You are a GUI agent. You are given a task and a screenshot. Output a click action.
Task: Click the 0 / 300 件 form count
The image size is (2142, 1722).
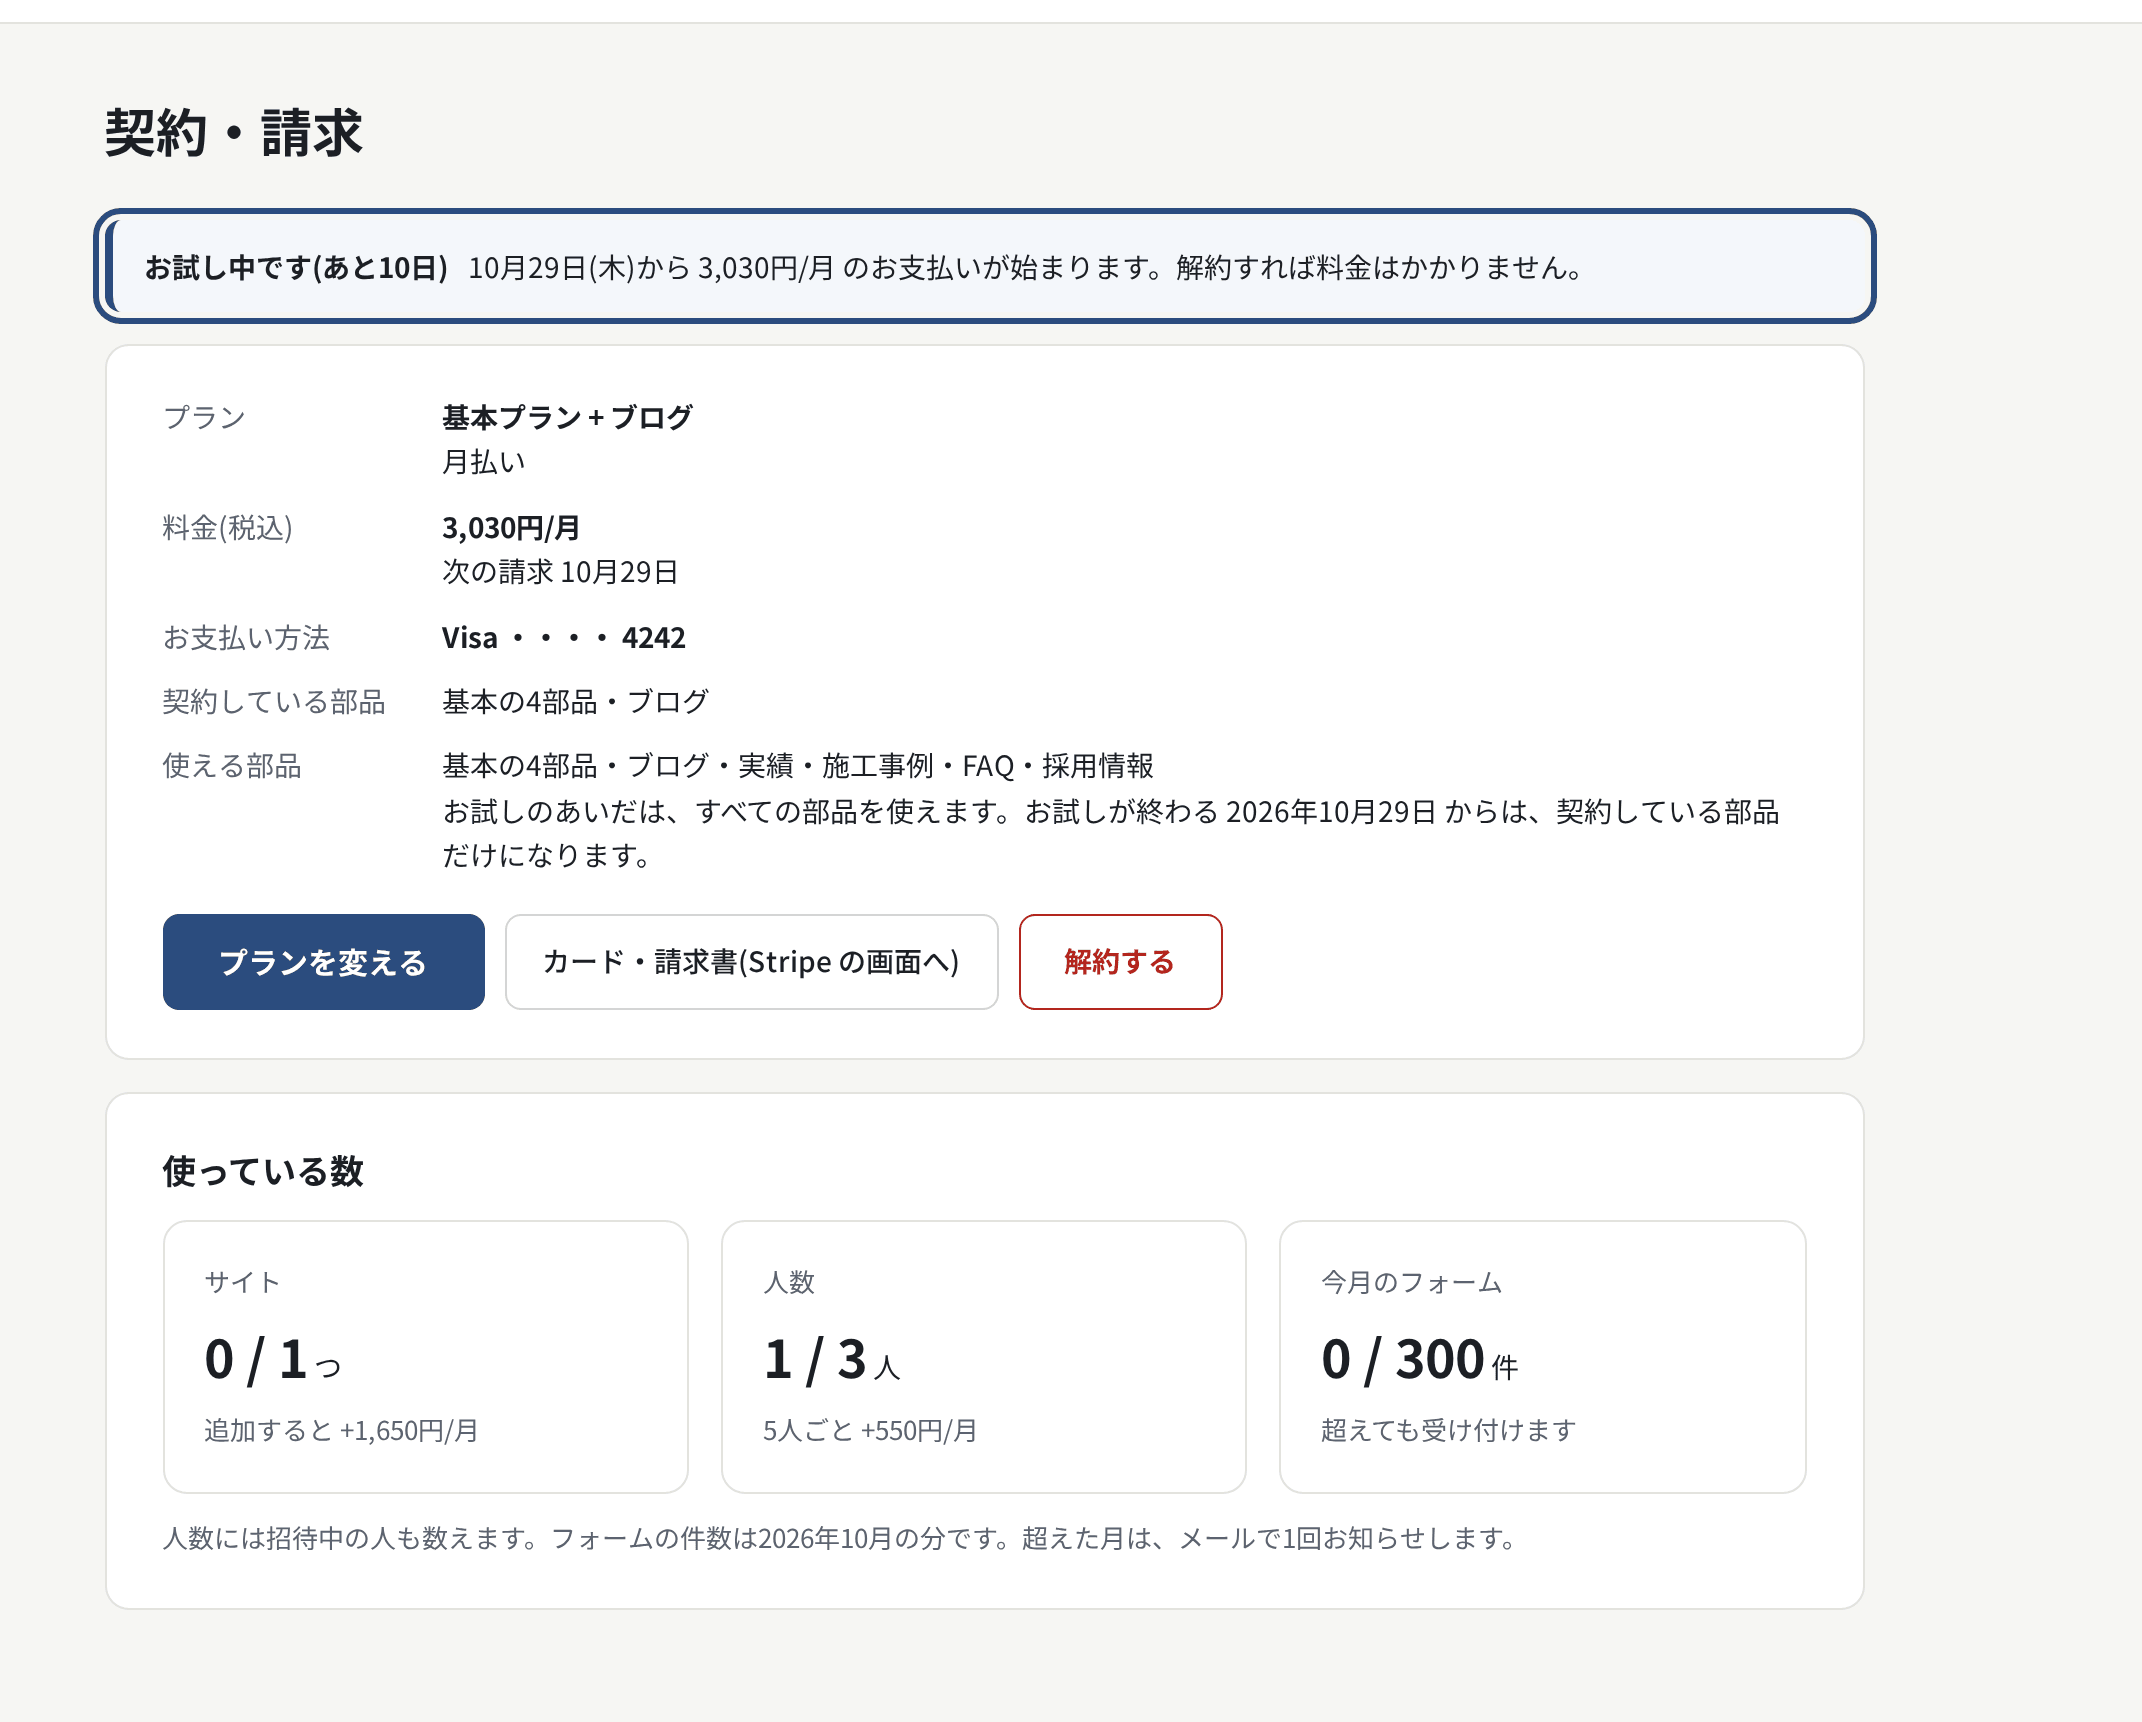1419,1360
